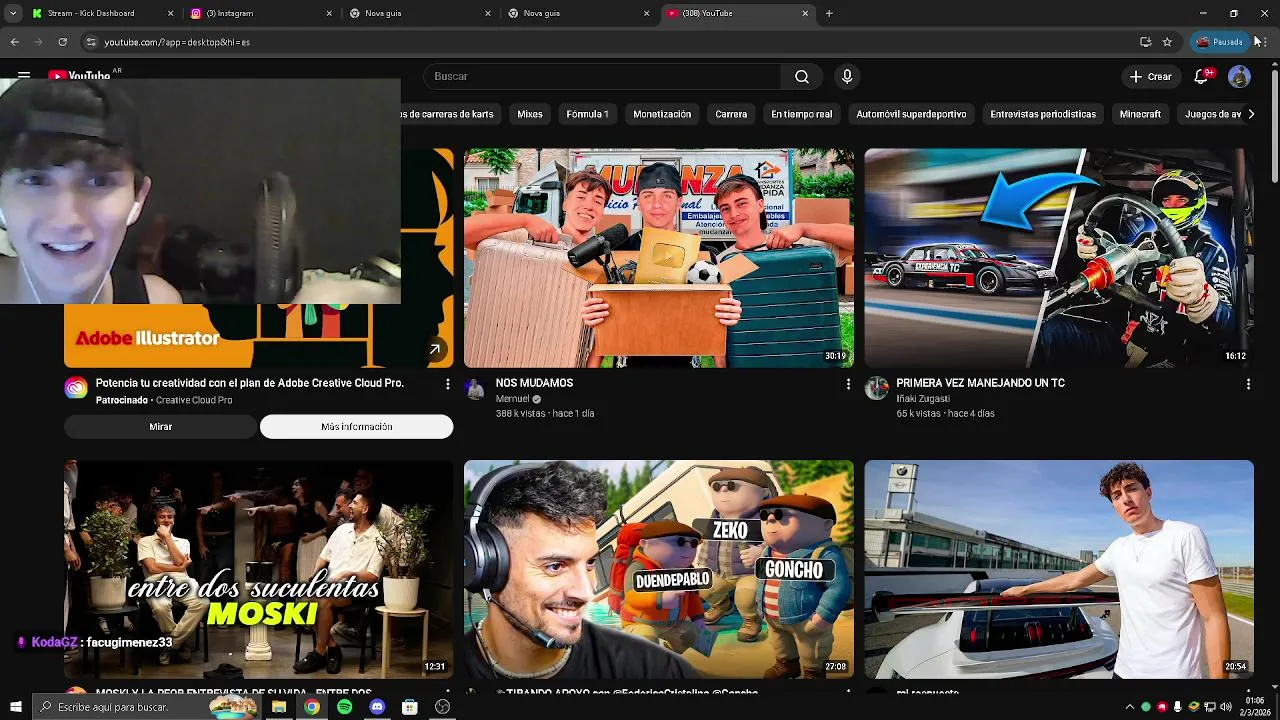Click the Creative Cloud advertiser icon

(x=76, y=388)
